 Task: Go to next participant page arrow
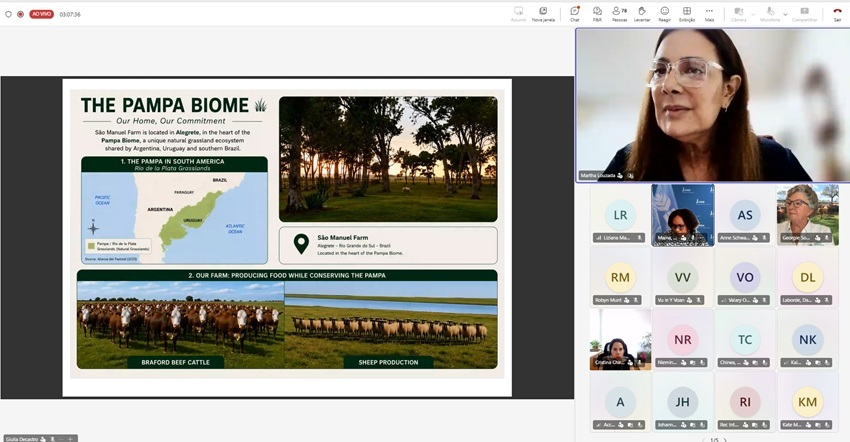pos(725,439)
